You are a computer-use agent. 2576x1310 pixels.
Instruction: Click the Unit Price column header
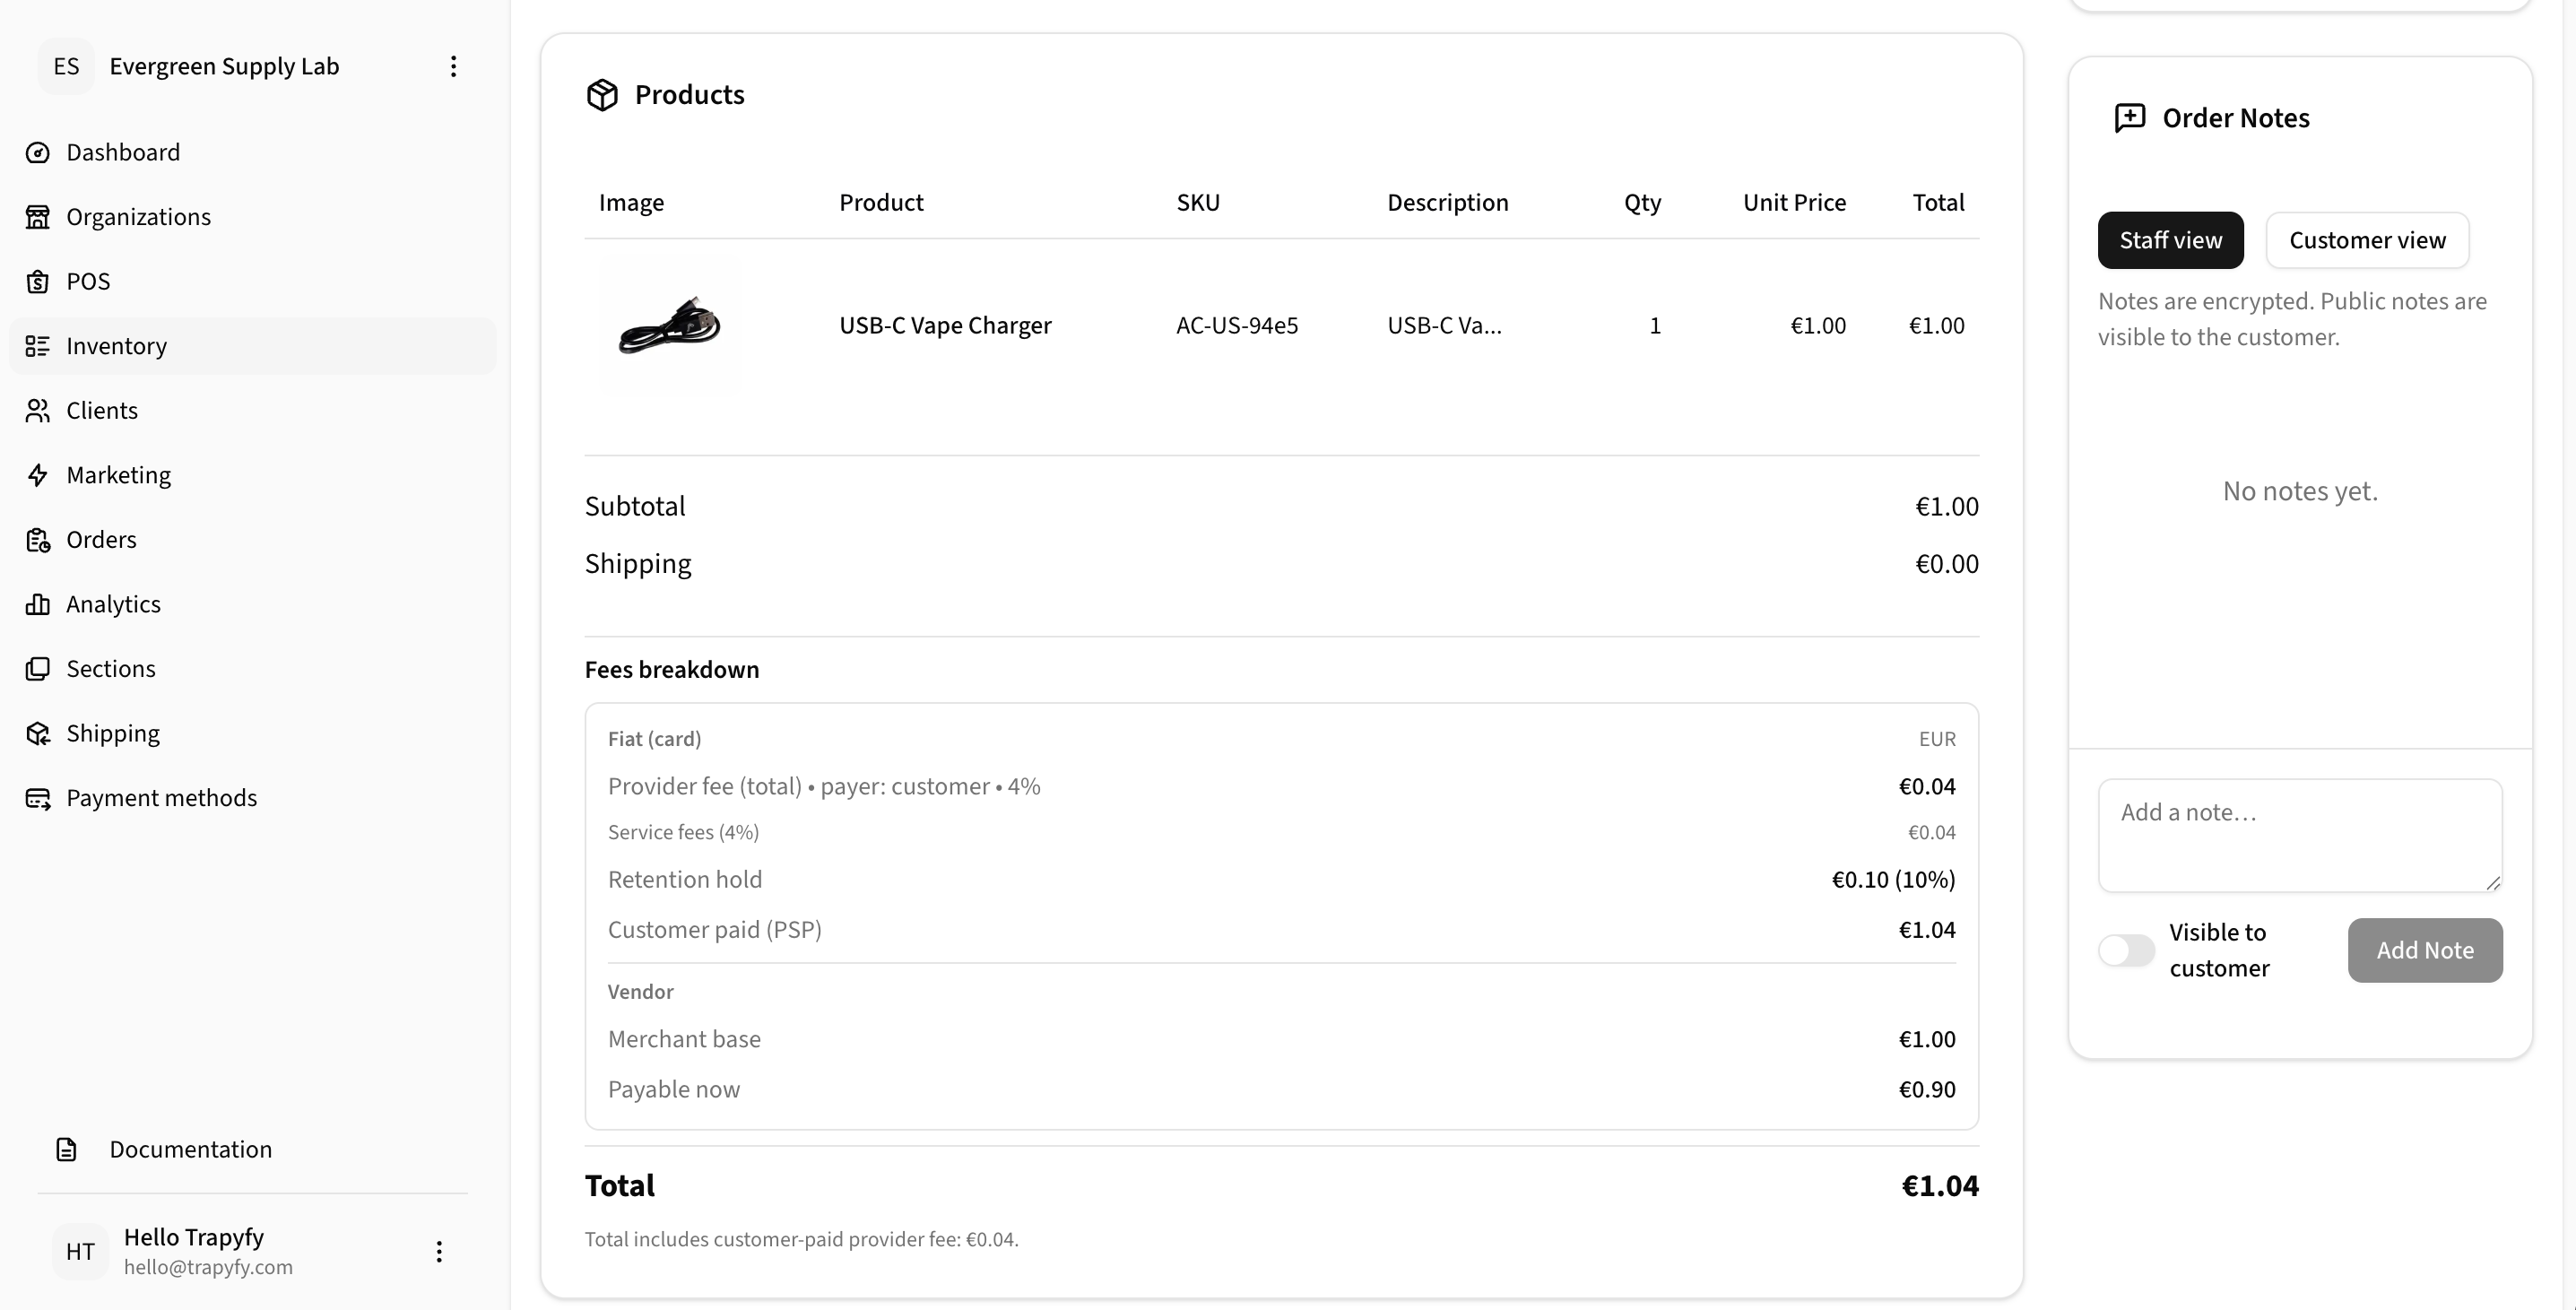[1794, 202]
